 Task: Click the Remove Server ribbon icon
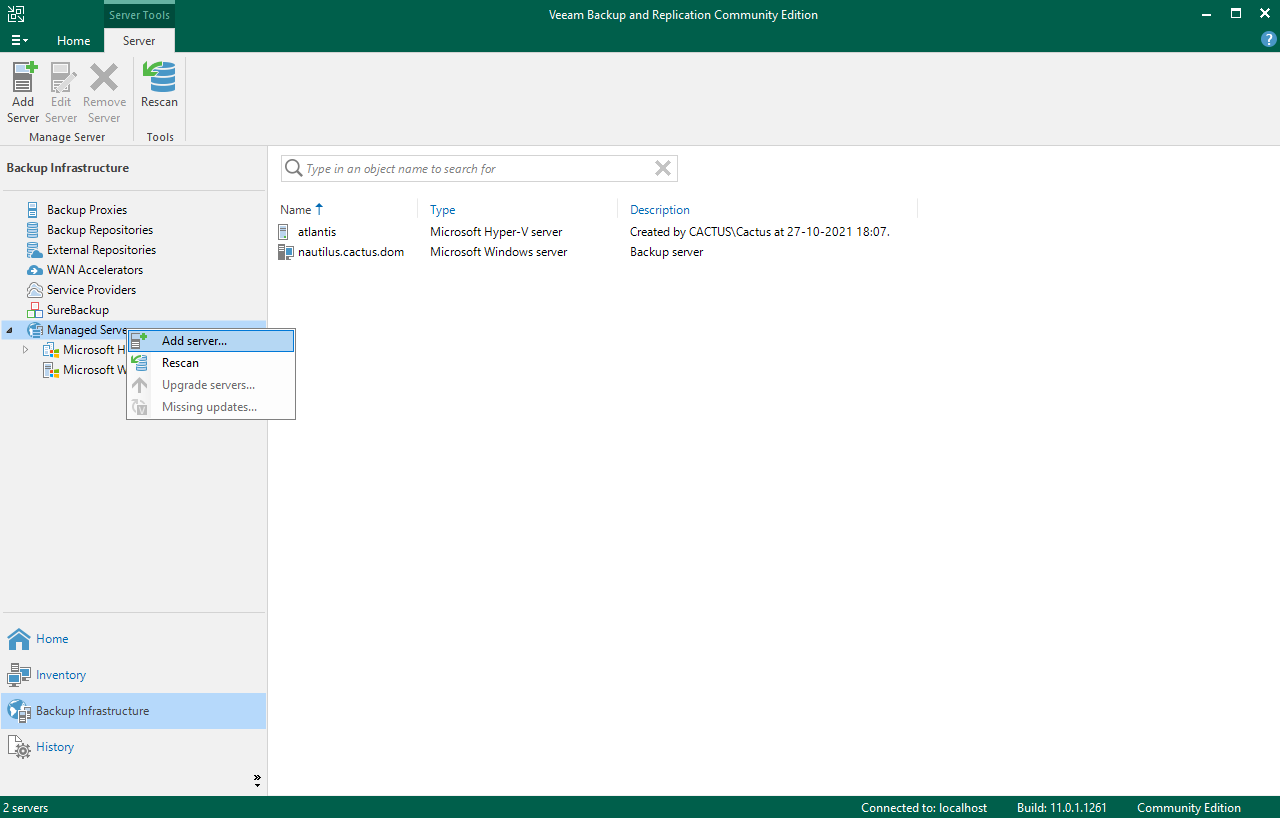pyautogui.click(x=103, y=90)
